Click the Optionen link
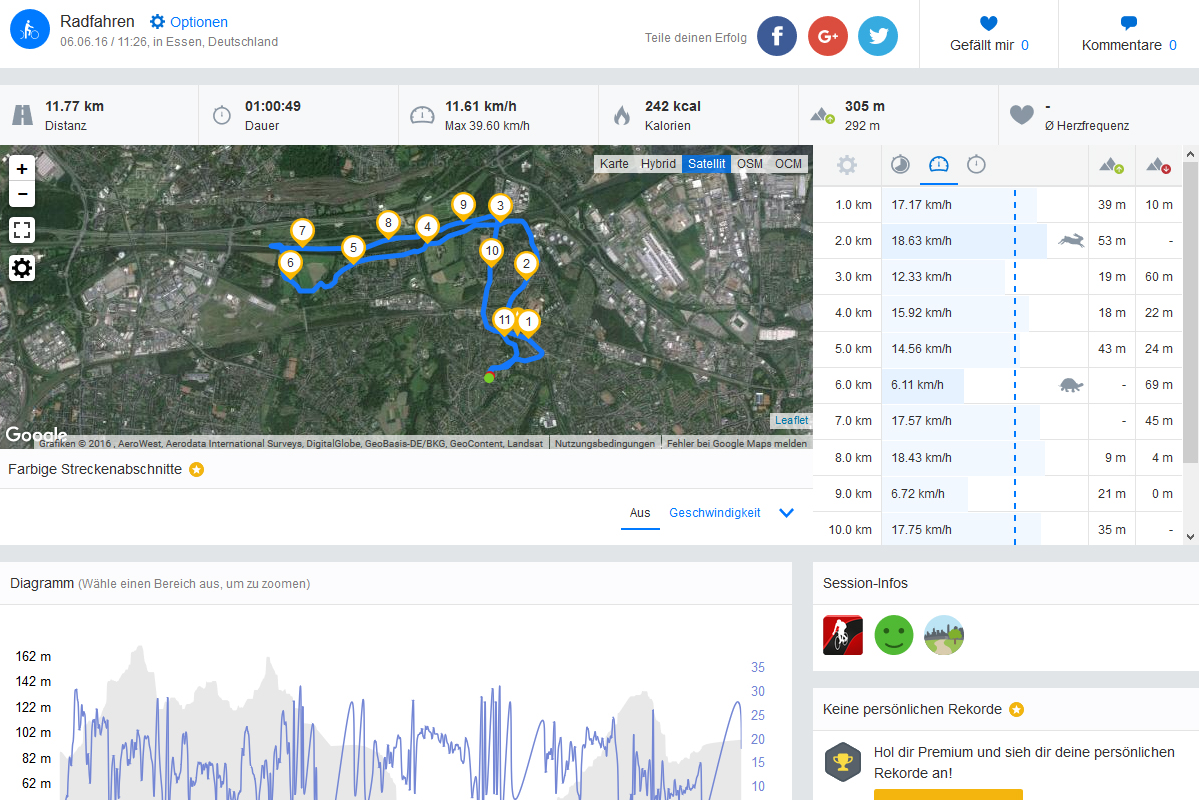This screenshot has height=800, width=1199. coord(199,22)
